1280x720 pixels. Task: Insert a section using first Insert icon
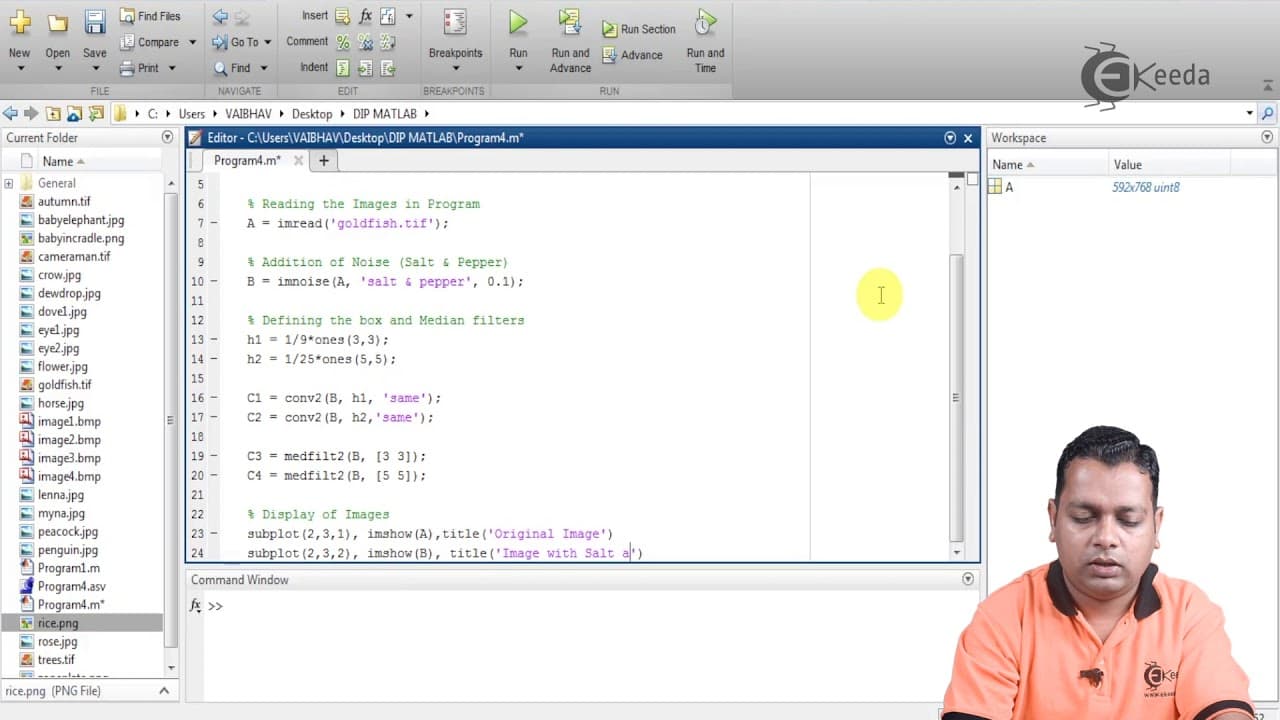pos(343,16)
